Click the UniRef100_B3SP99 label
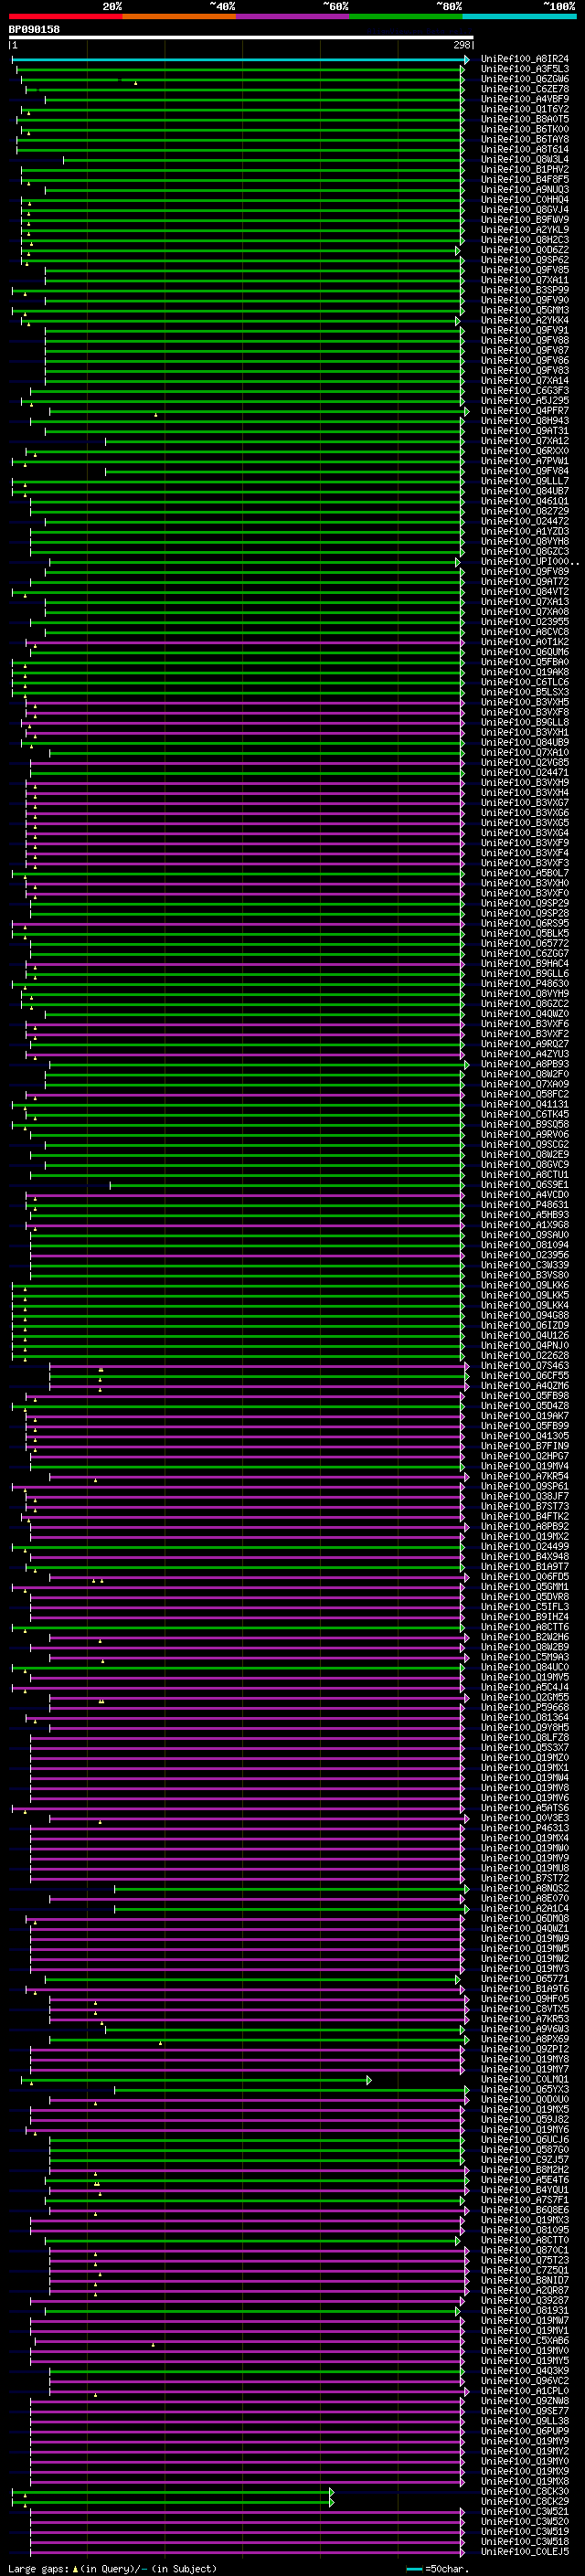The image size is (585, 2576). coord(524,291)
